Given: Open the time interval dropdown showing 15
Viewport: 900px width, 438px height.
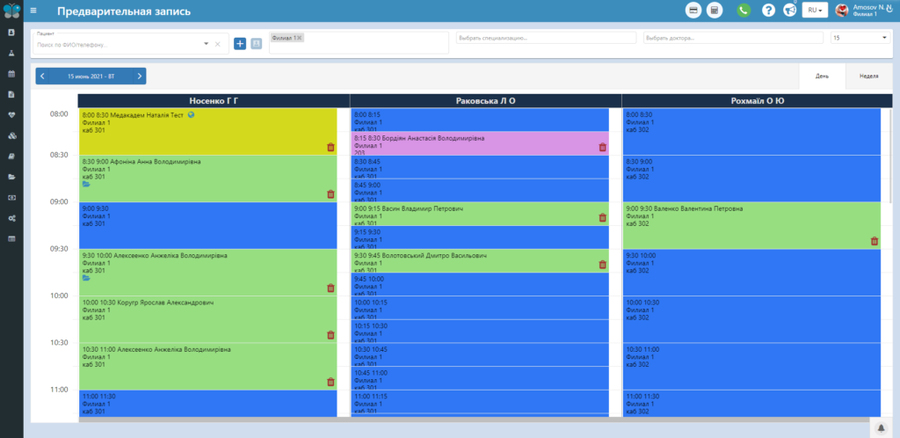Looking at the screenshot, I should click(860, 38).
